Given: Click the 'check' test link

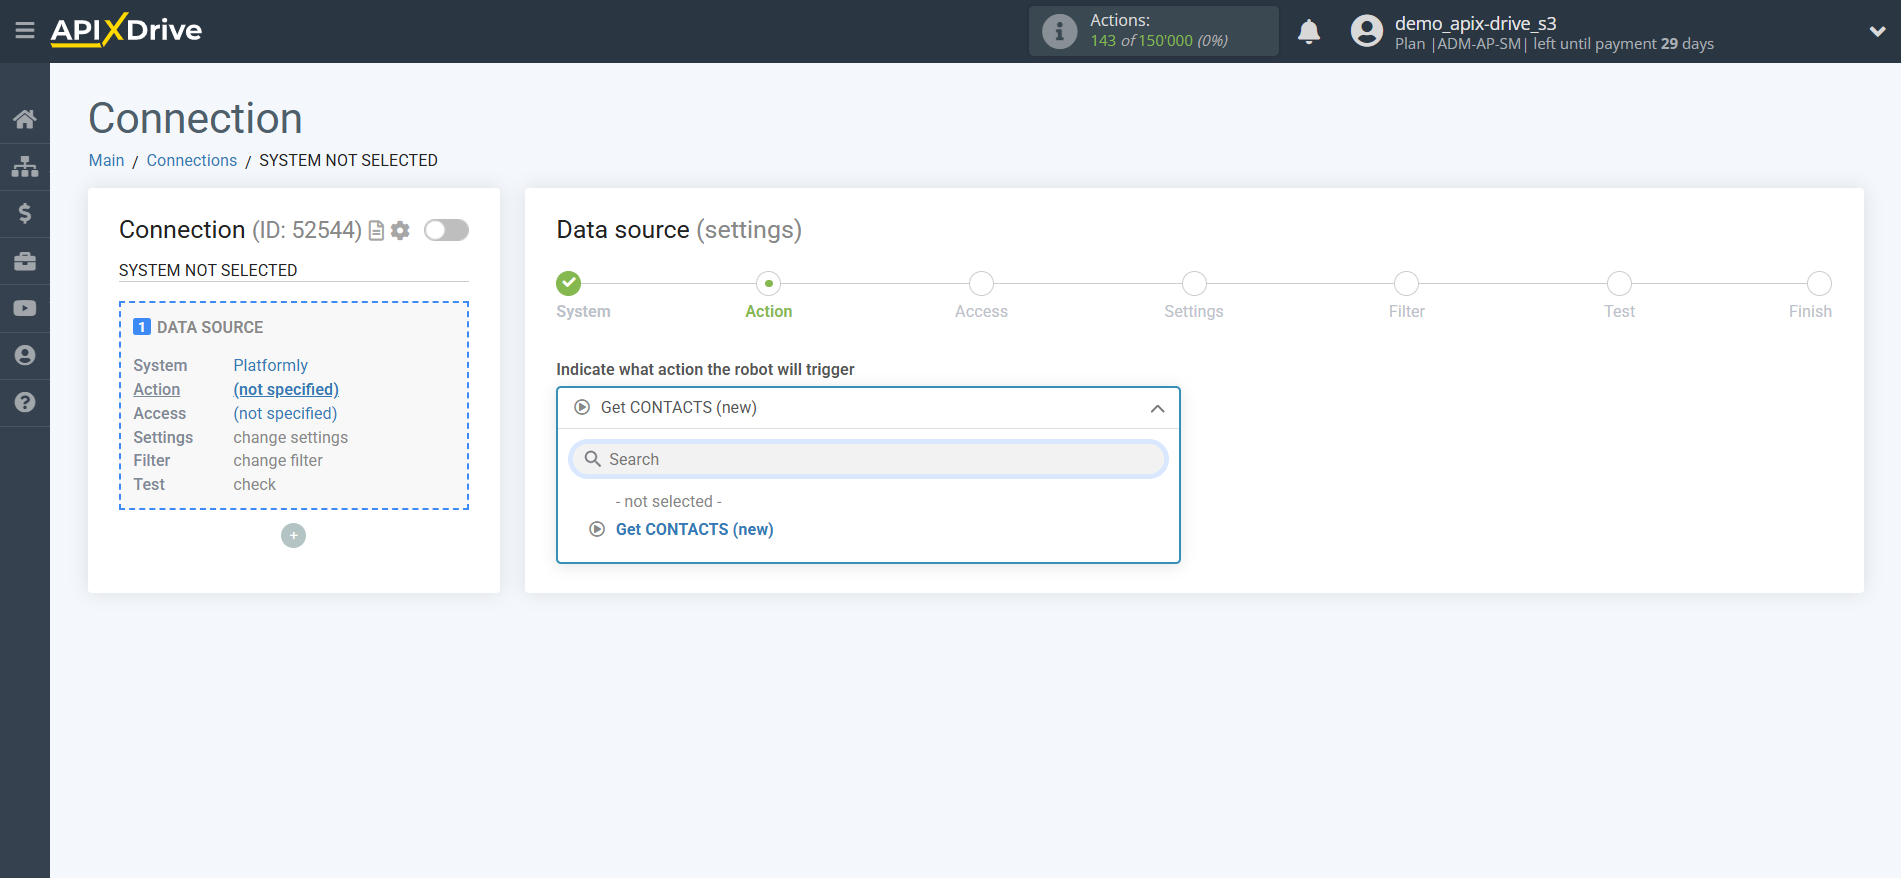Looking at the screenshot, I should click(x=254, y=485).
